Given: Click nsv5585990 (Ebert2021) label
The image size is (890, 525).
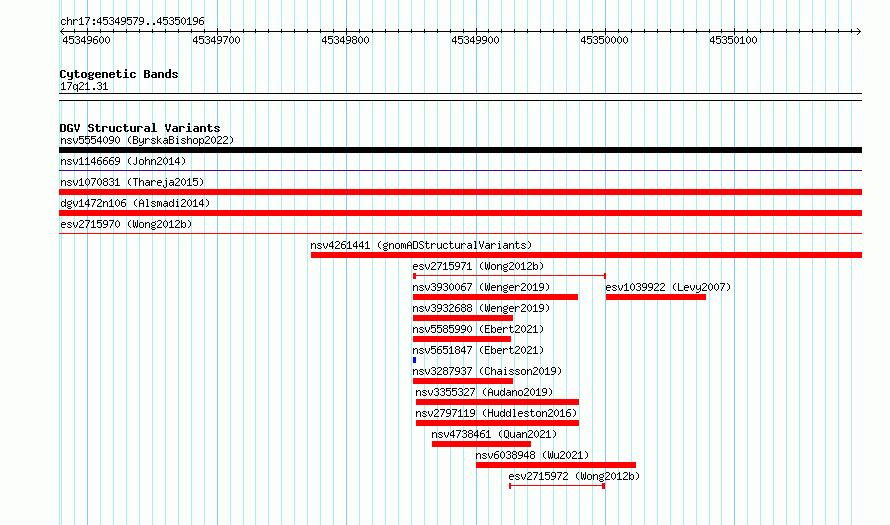Looking at the screenshot, I should [x=478, y=329].
